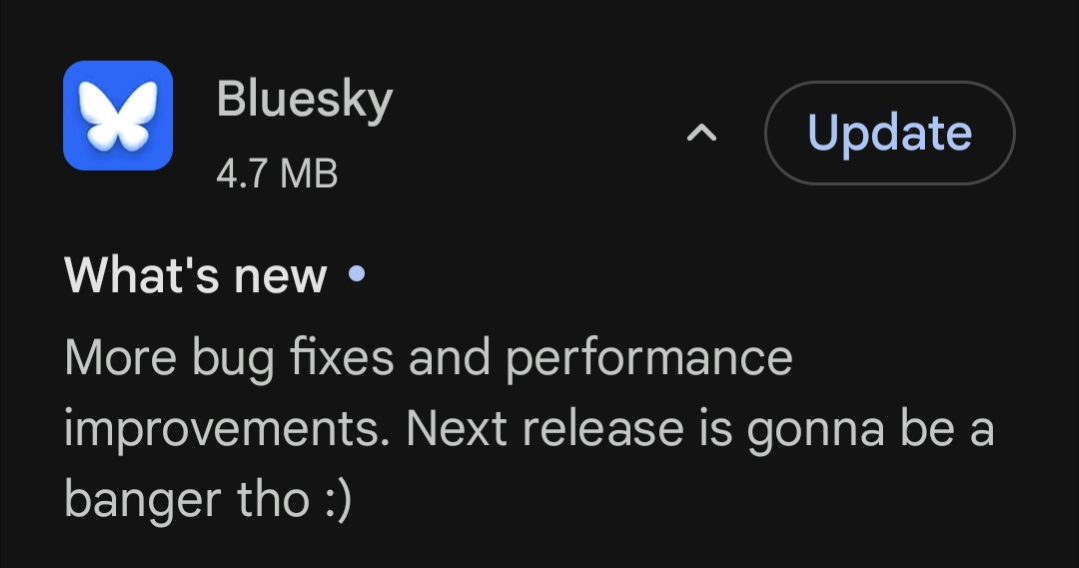Tap the 4.7 MB download size
Image resolution: width=1079 pixels, height=568 pixels.
[277, 174]
